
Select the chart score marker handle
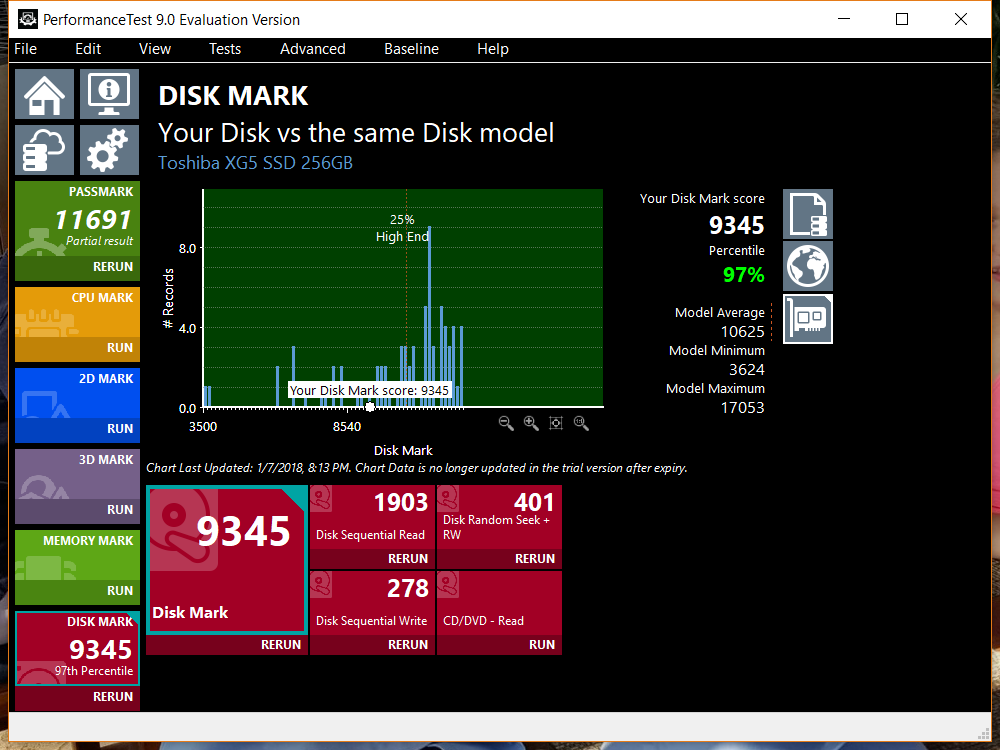point(370,407)
